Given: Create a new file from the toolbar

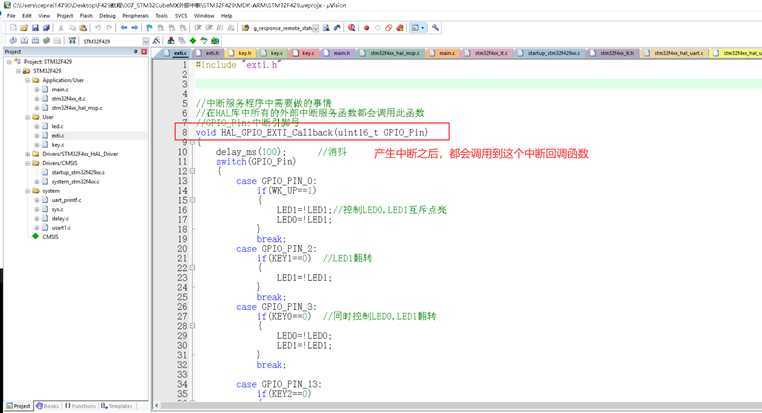Looking at the screenshot, I should point(13,28).
